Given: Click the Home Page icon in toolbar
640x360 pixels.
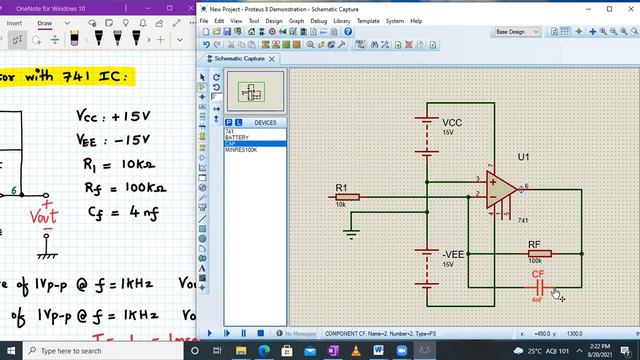Looking at the screenshot, I should click(251, 32).
